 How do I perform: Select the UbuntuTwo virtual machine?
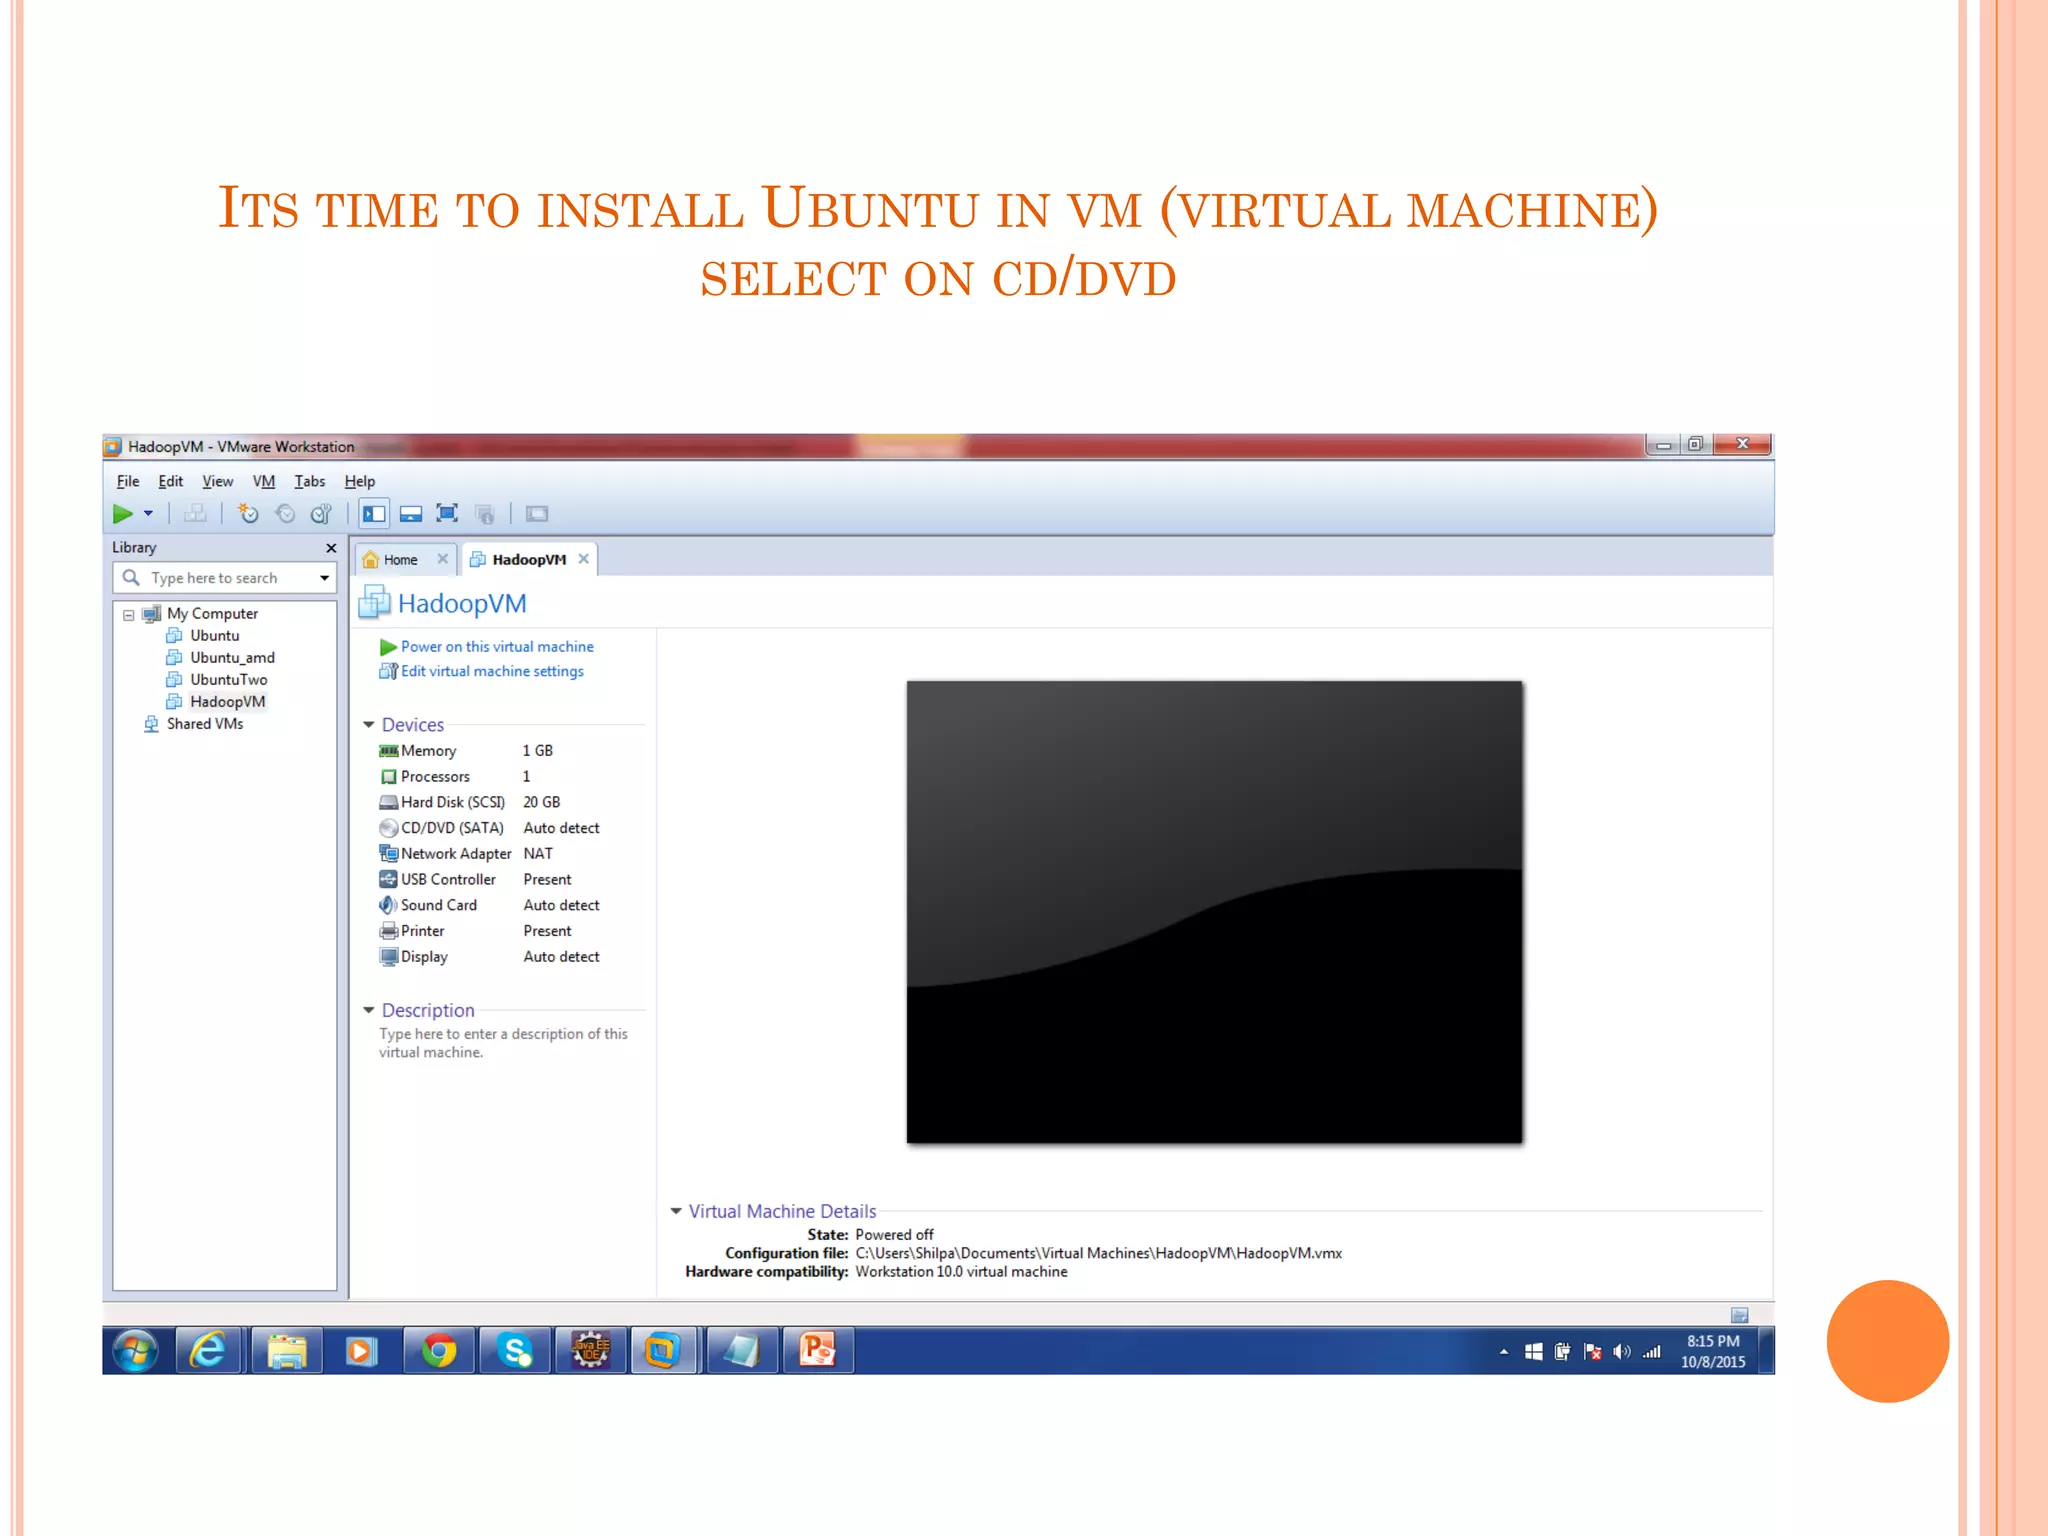pyautogui.click(x=228, y=679)
